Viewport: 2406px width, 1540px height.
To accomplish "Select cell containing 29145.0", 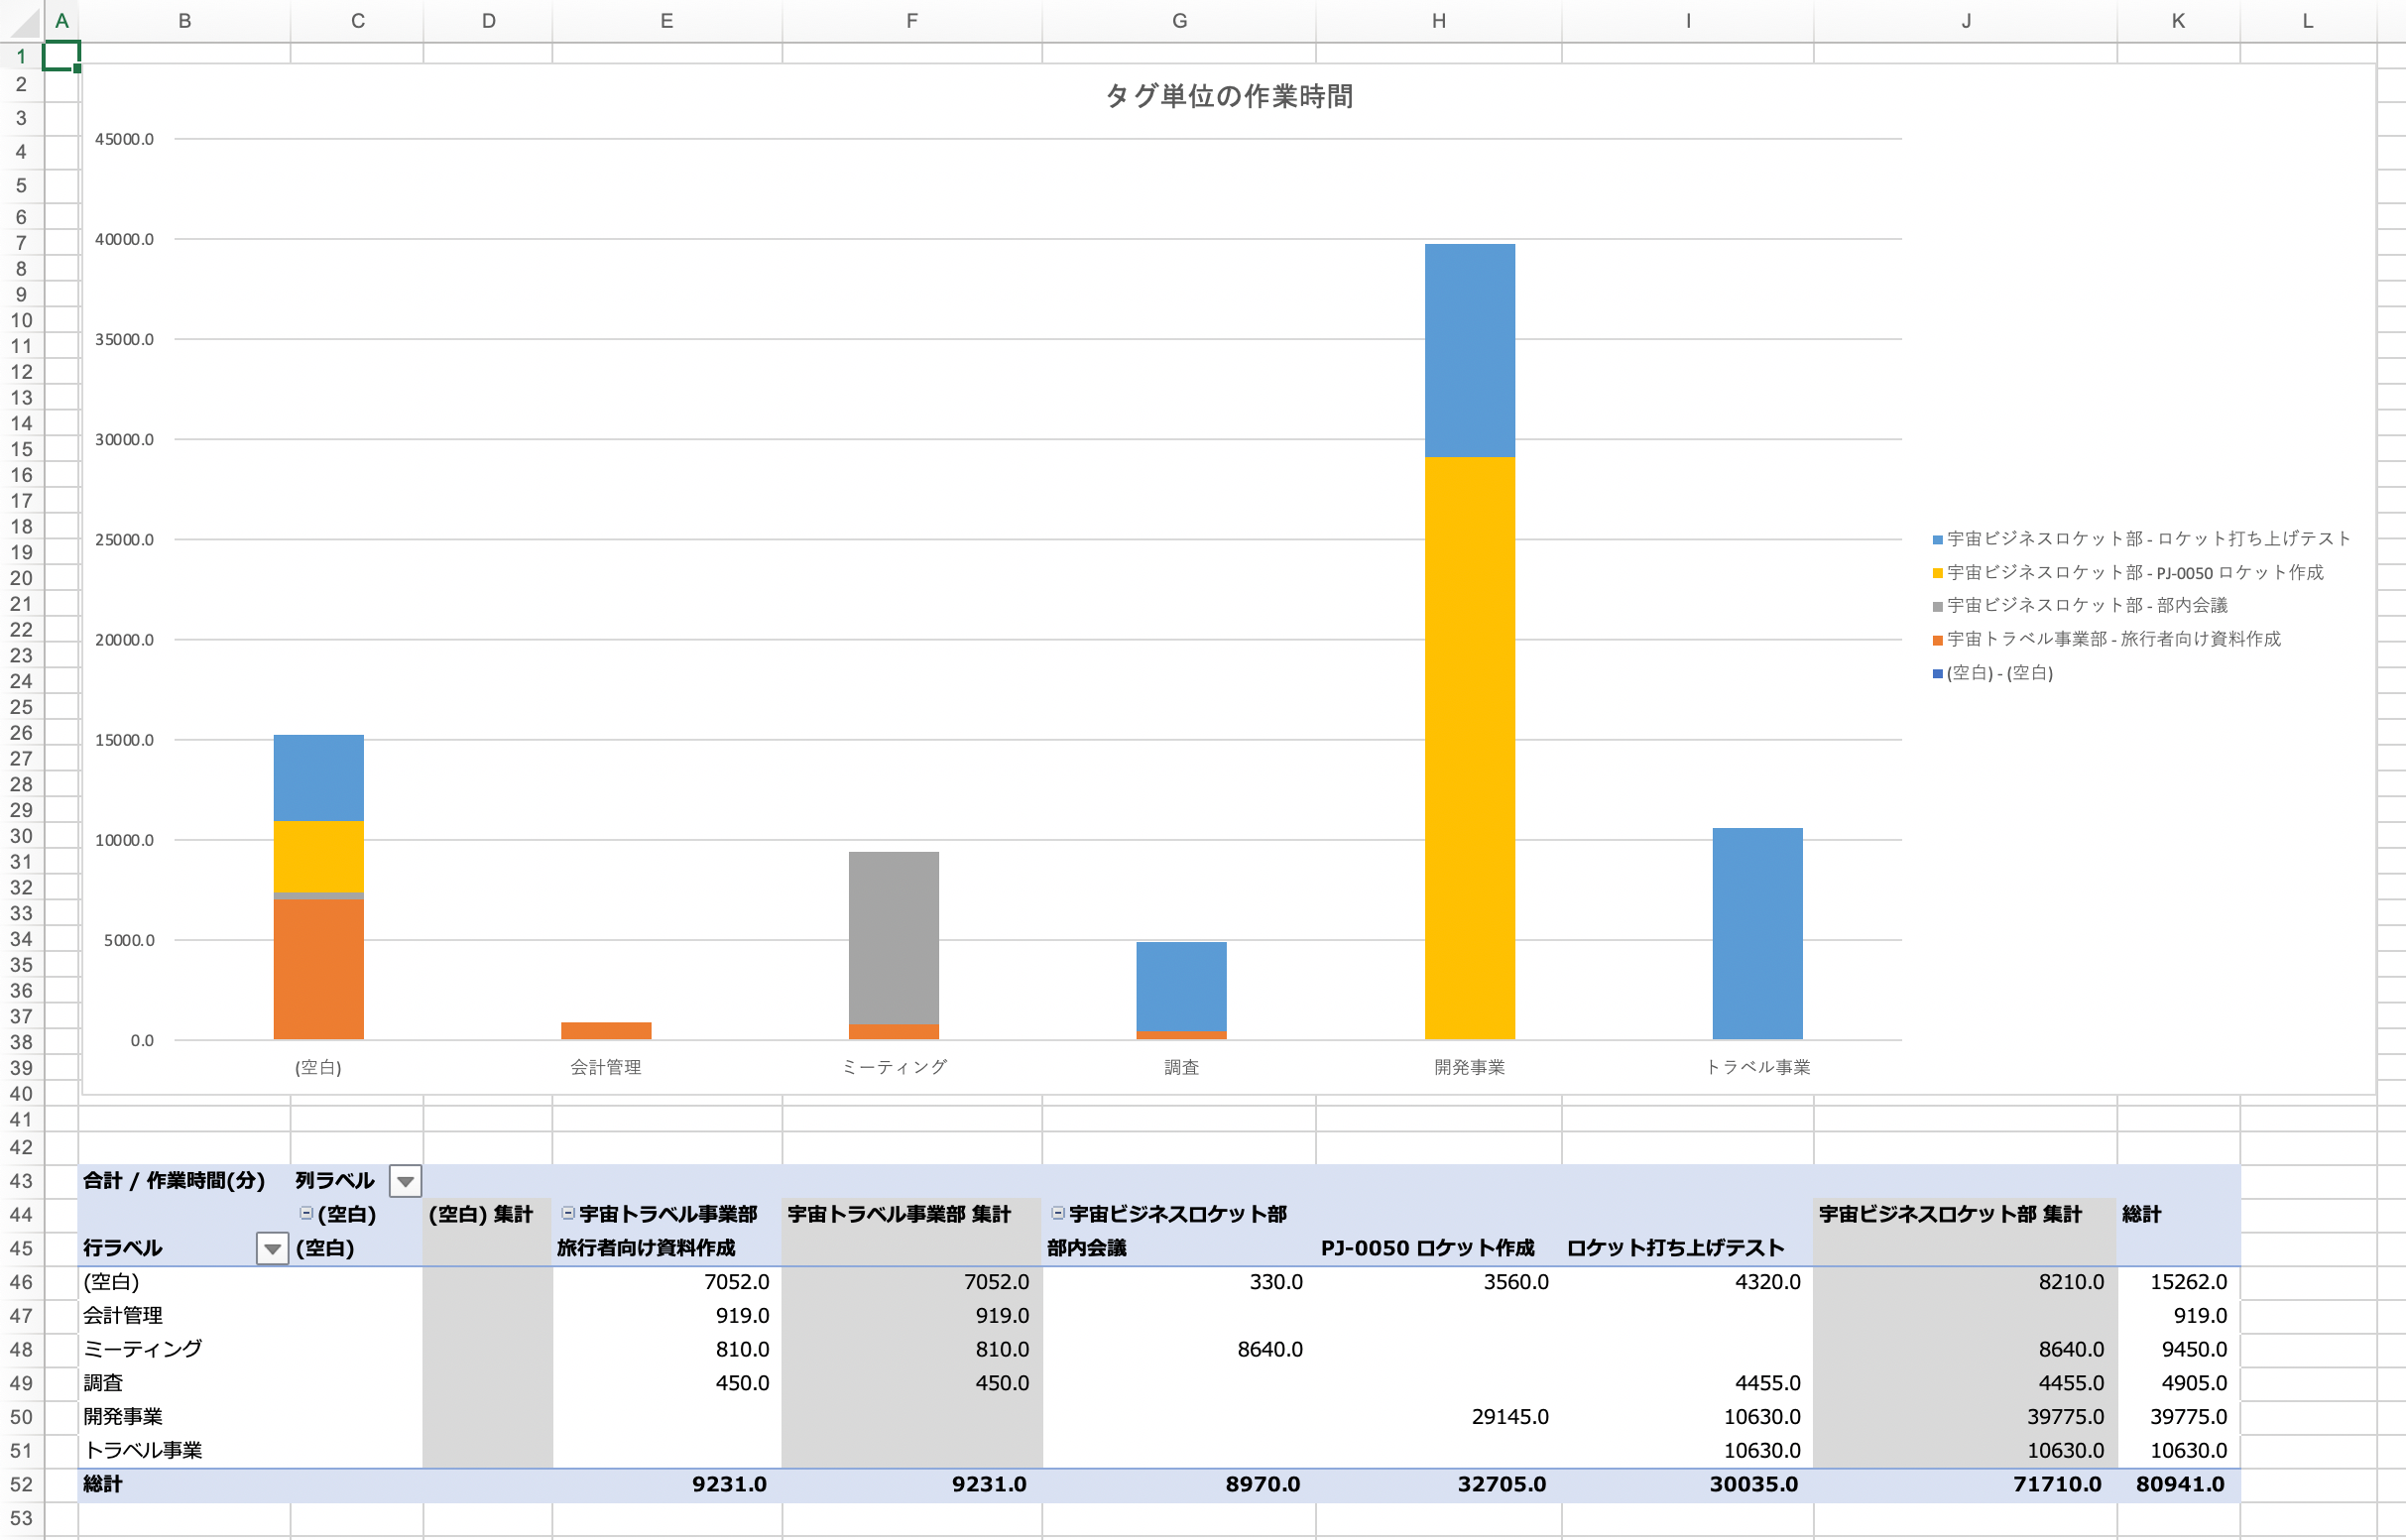I will [x=1509, y=1417].
